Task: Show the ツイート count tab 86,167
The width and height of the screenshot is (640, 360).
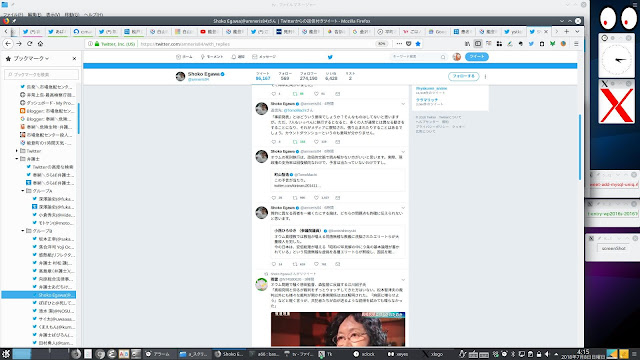Action: [263, 76]
